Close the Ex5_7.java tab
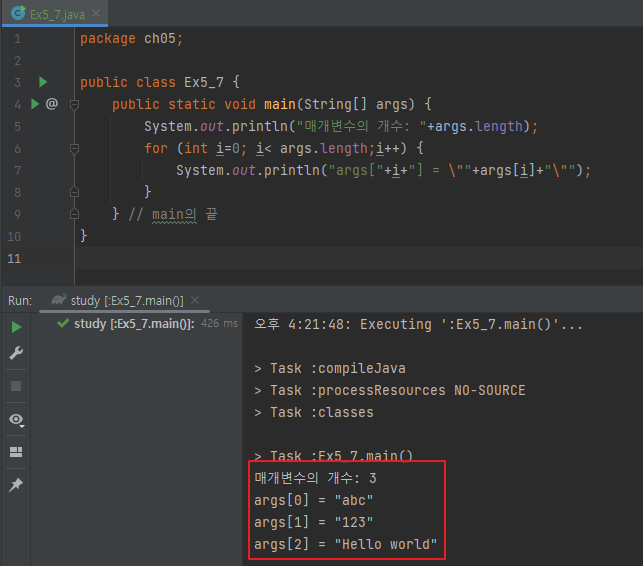 click(x=96, y=14)
